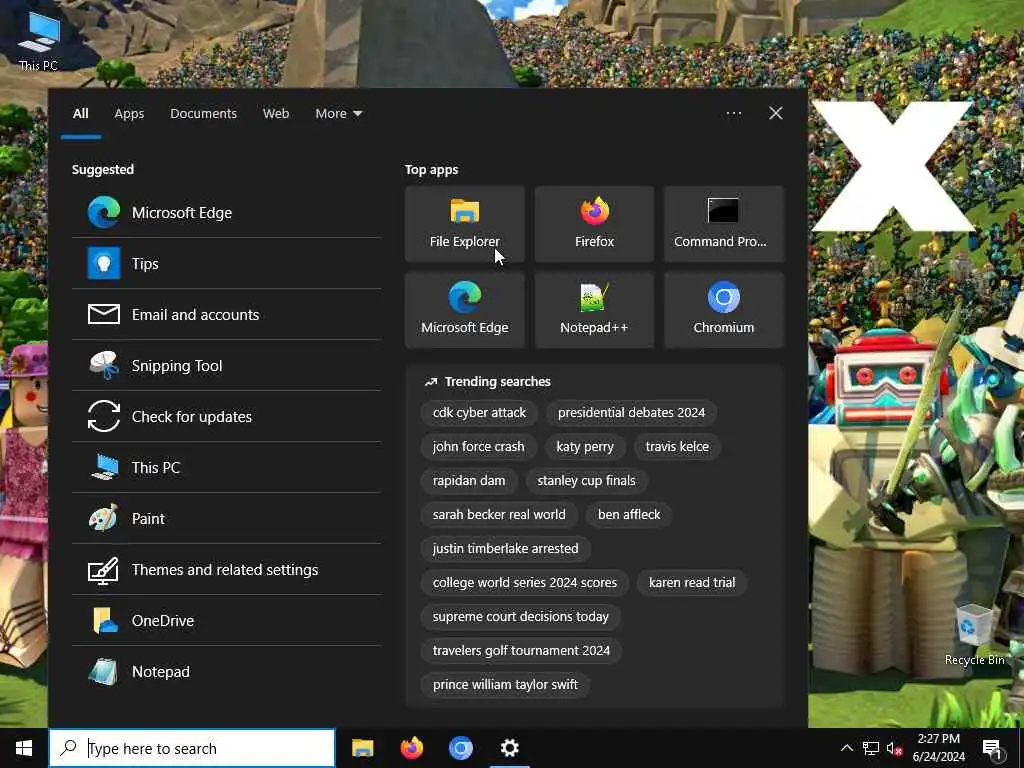This screenshot has height=768, width=1024.
Task: Search trending 'supreme court decisions today'
Action: click(520, 616)
